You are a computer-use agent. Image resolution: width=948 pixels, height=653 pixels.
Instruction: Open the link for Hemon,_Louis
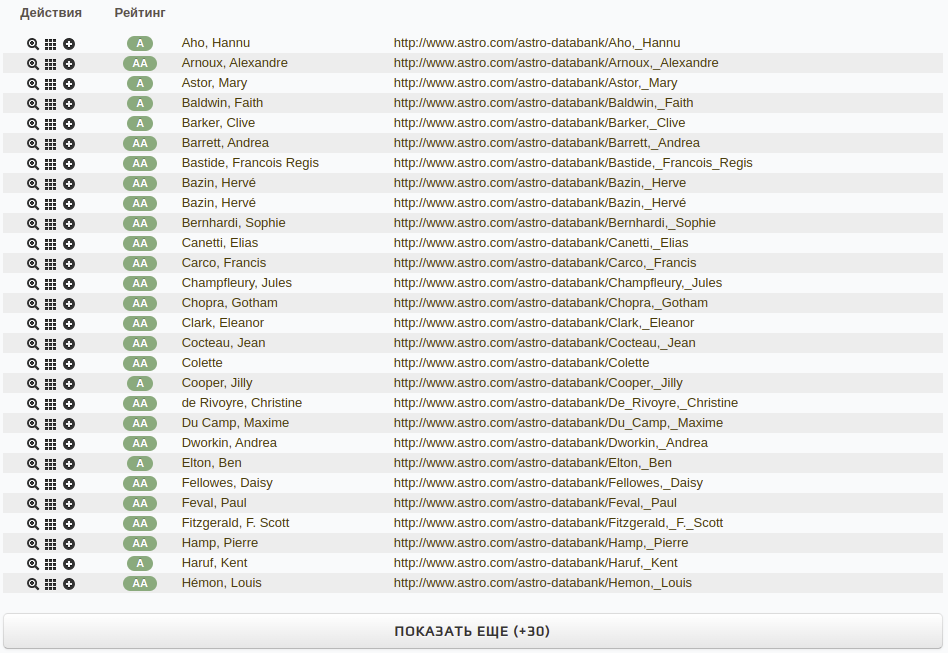pyautogui.click(x=542, y=582)
